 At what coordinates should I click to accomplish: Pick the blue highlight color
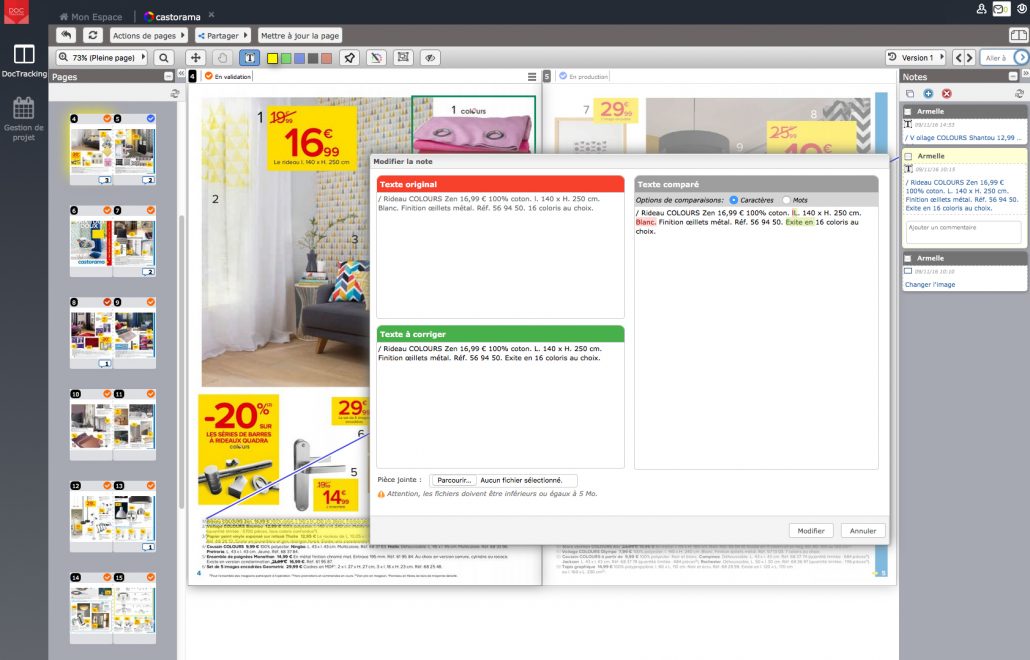click(300, 58)
